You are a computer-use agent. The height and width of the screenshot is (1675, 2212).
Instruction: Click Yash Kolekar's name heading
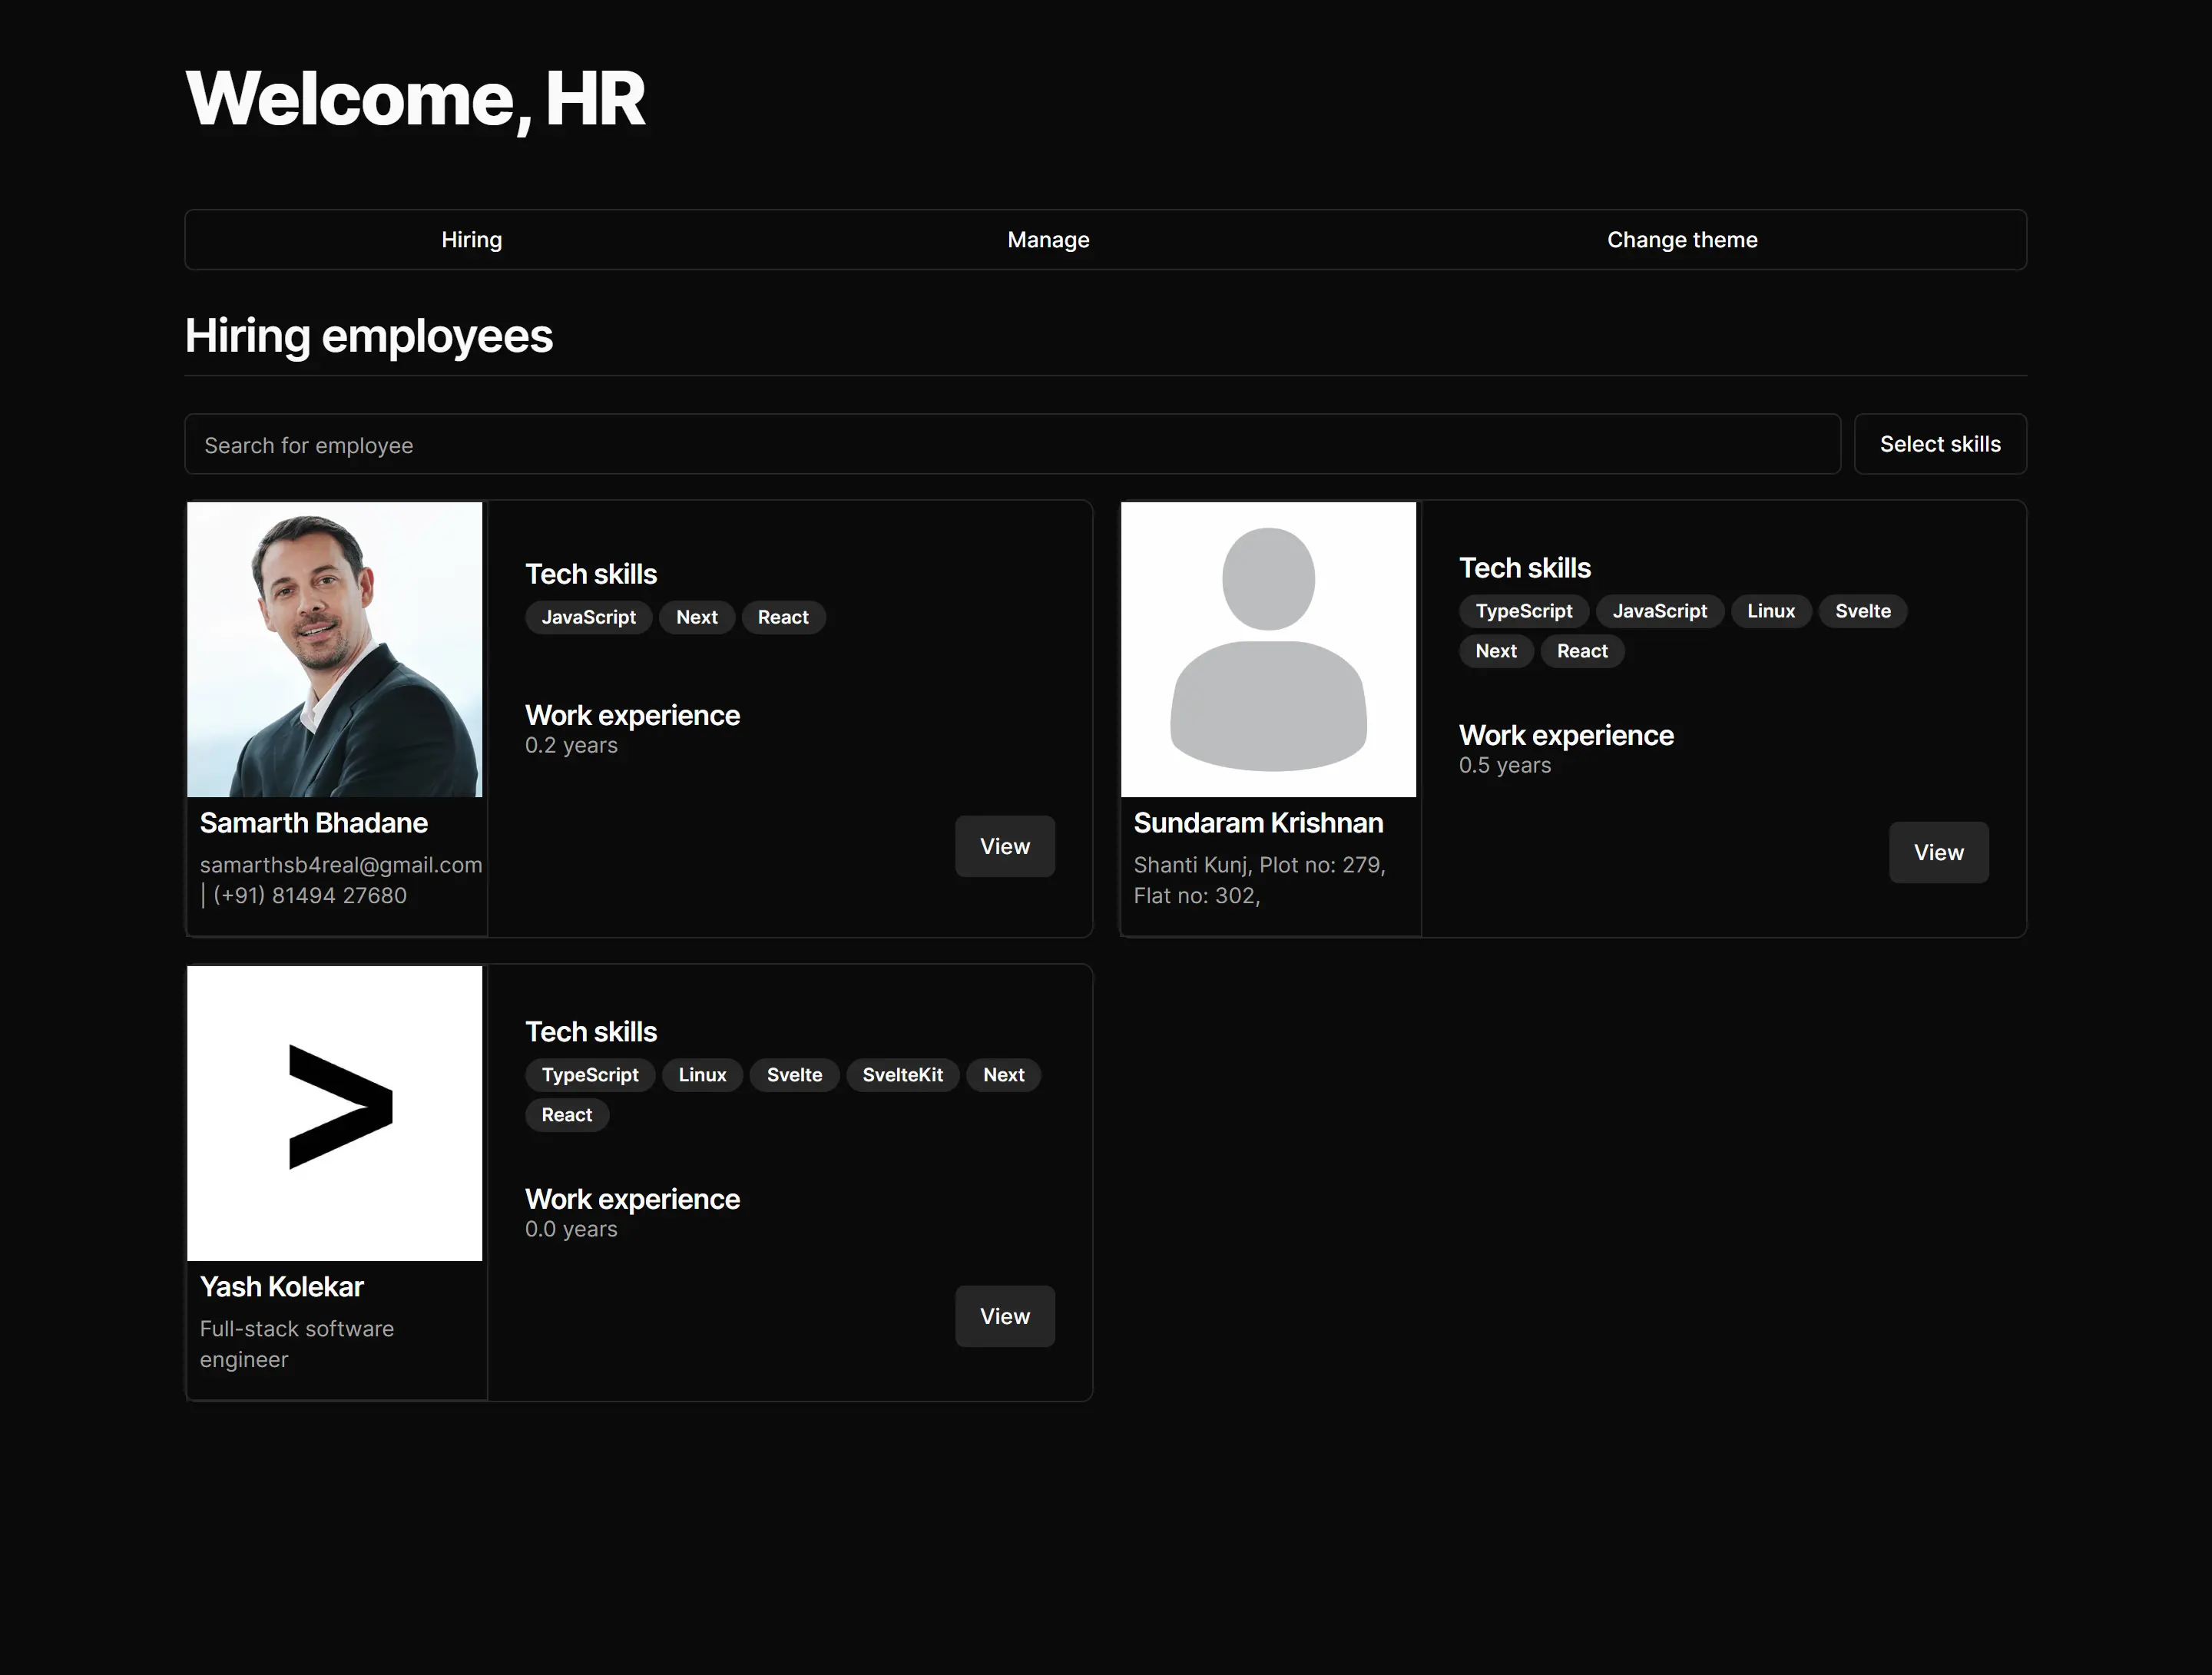click(x=281, y=1287)
